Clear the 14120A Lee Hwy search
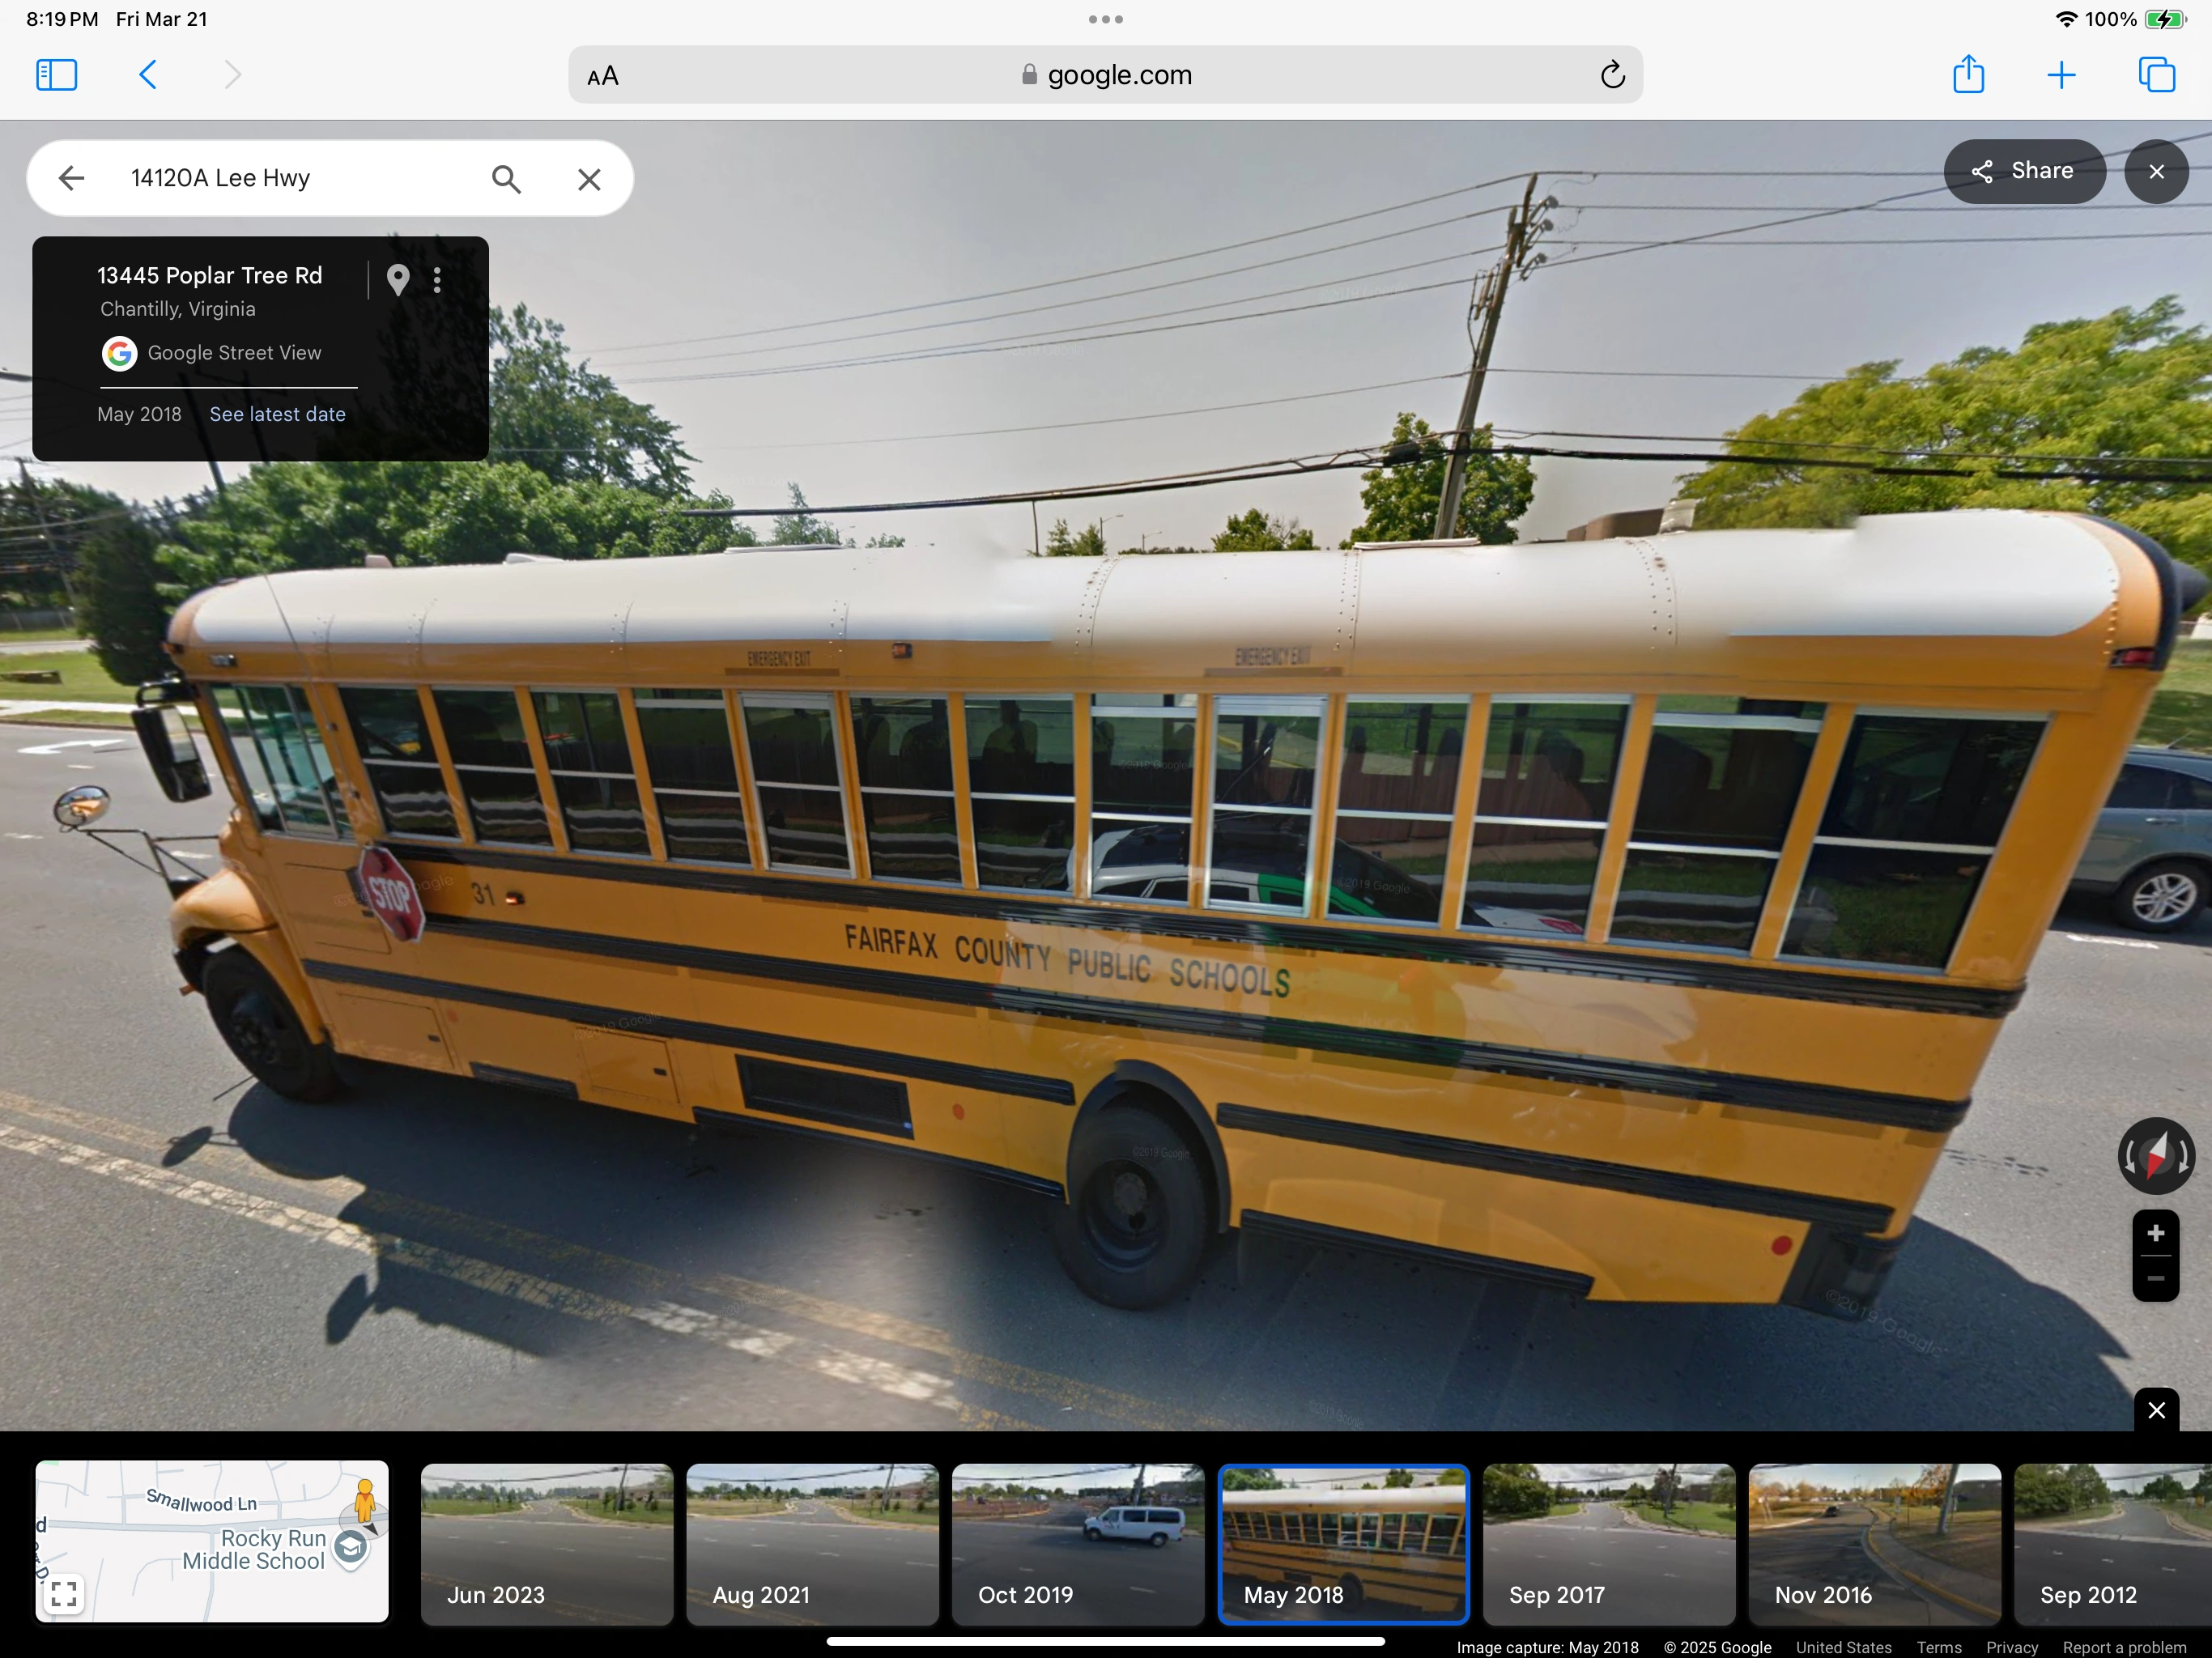The height and width of the screenshot is (1658, 2212). tap(589, 179)
